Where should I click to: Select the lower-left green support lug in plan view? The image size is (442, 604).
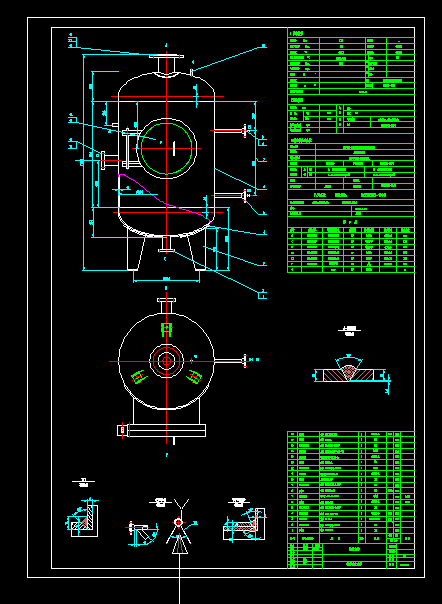point(138,377)
